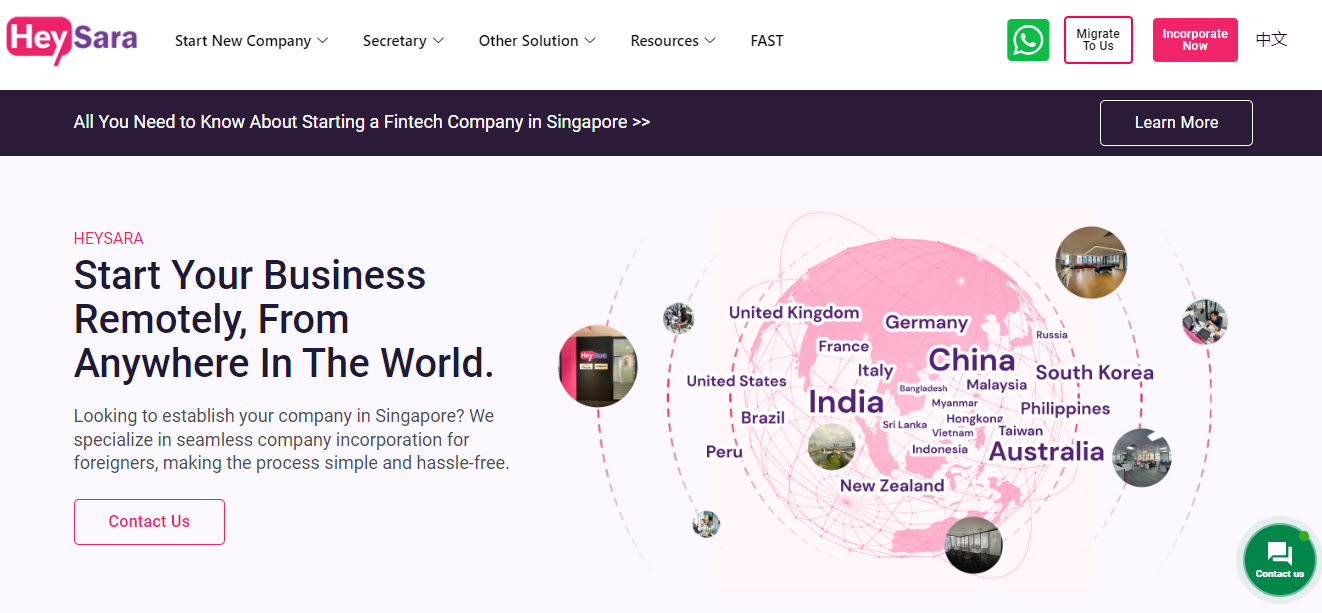The image size is (1322, 613).
Task: Click the desk photo right of Russia
Action: [1204, 322]
